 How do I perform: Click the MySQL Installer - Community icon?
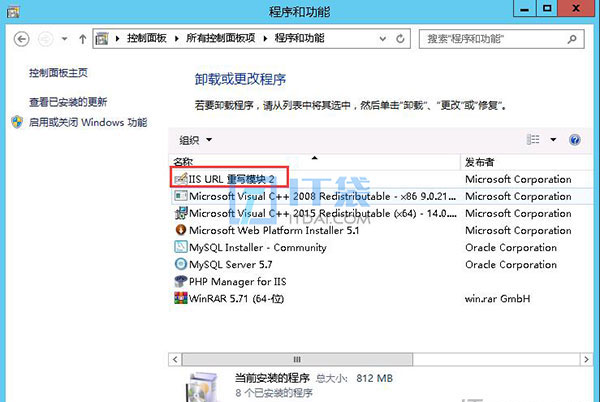pos(181,247)
